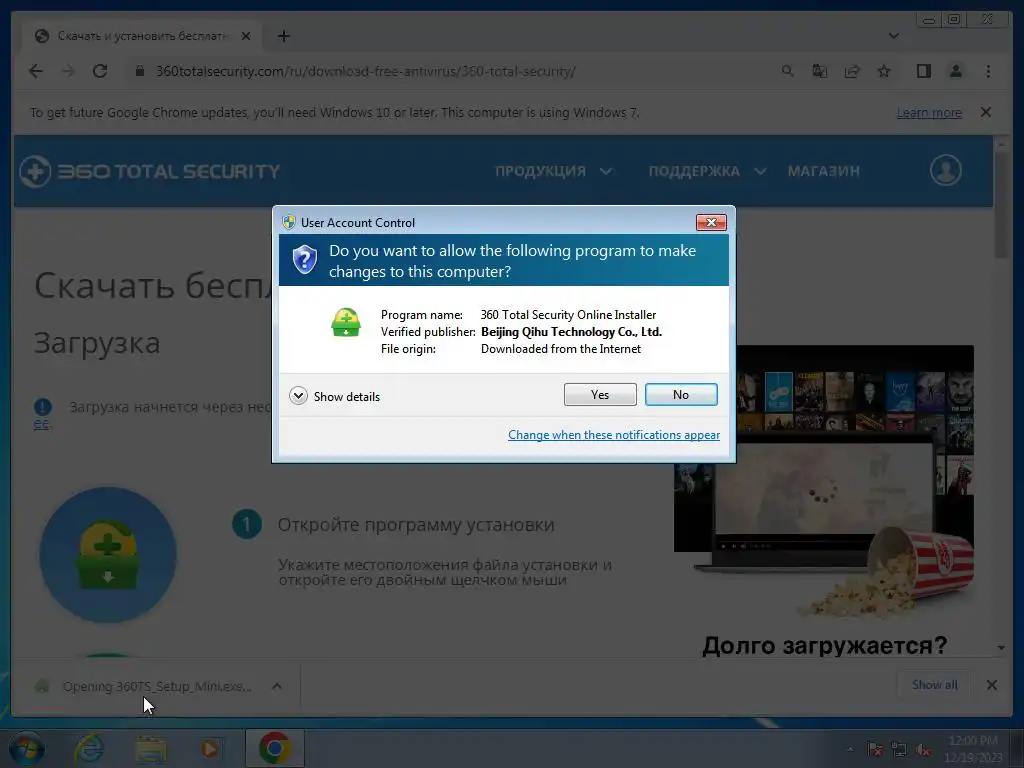Open the Windows Start menu
The height and width of the screenshot is (768, 1024).
pyautogui.click(x=27, y=749)
